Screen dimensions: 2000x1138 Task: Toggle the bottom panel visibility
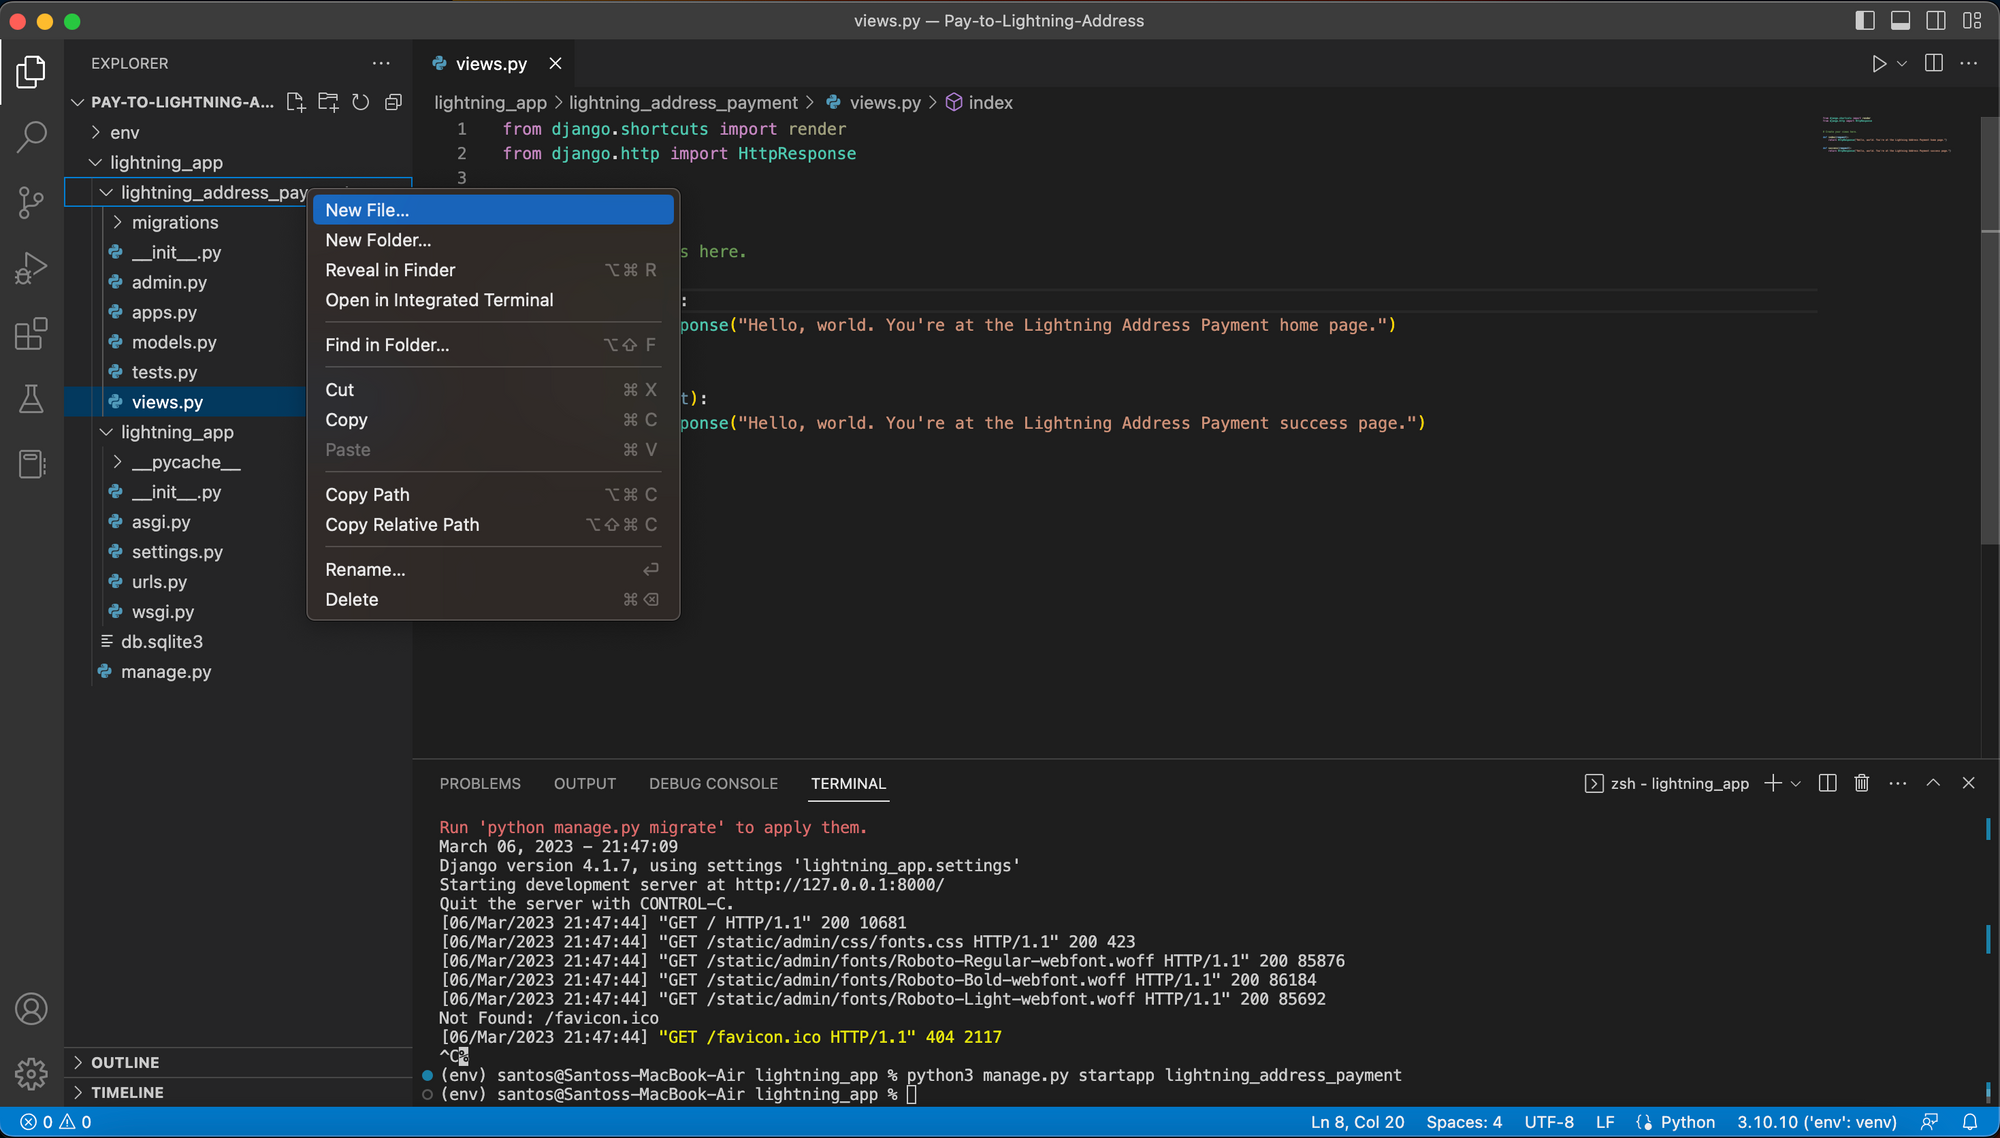[x=1901, y=20]
